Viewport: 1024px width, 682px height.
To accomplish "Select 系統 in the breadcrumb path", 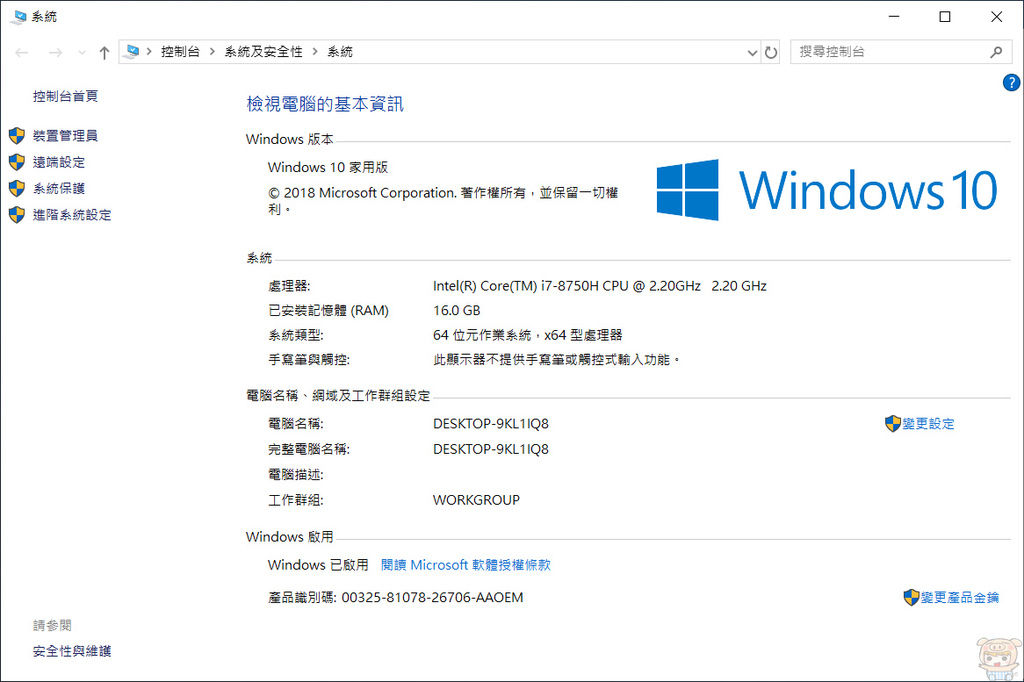I will tap(340, 52).
